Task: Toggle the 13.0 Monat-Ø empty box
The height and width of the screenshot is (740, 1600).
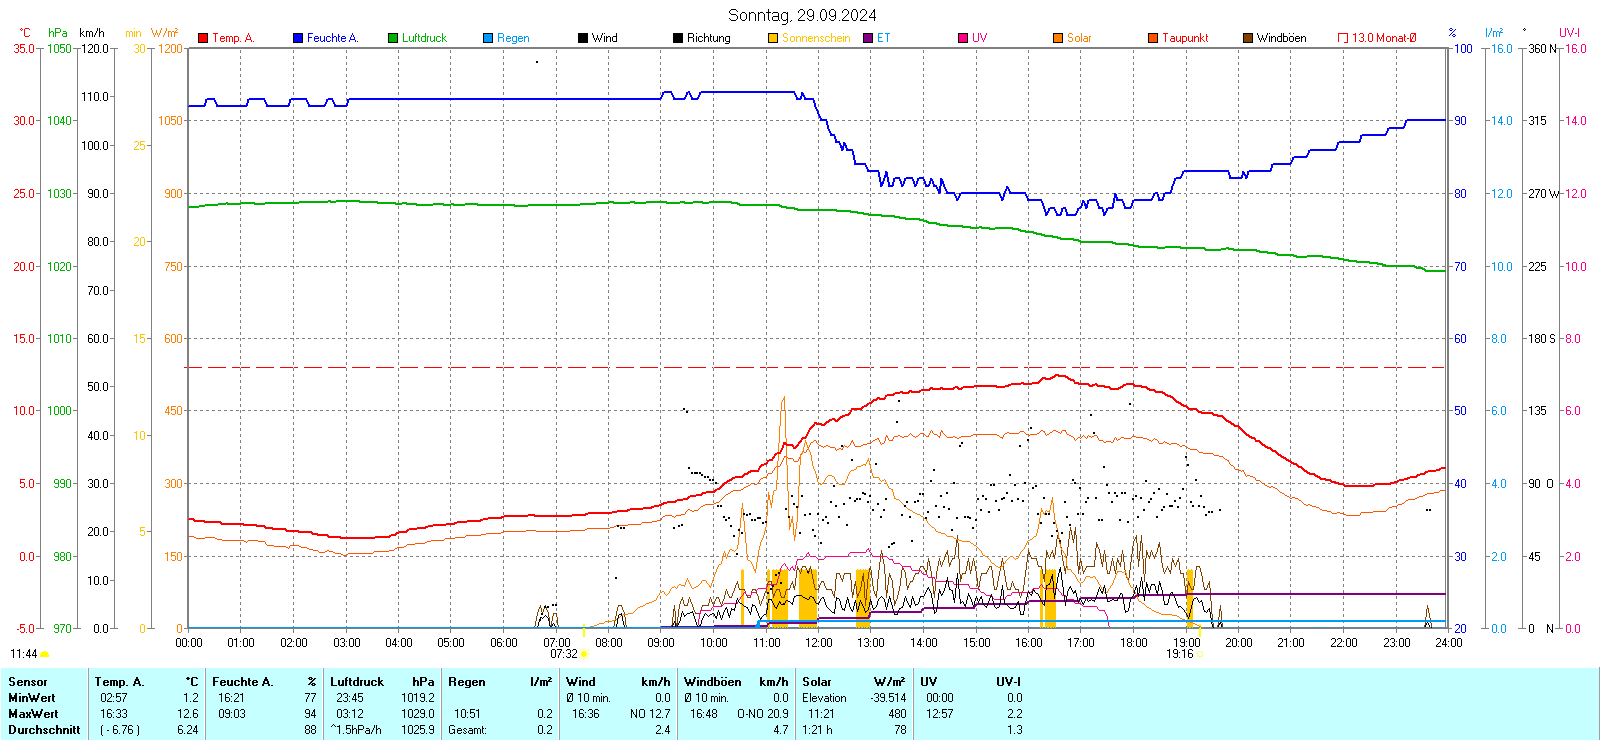Action: [x=1343, y=38]
